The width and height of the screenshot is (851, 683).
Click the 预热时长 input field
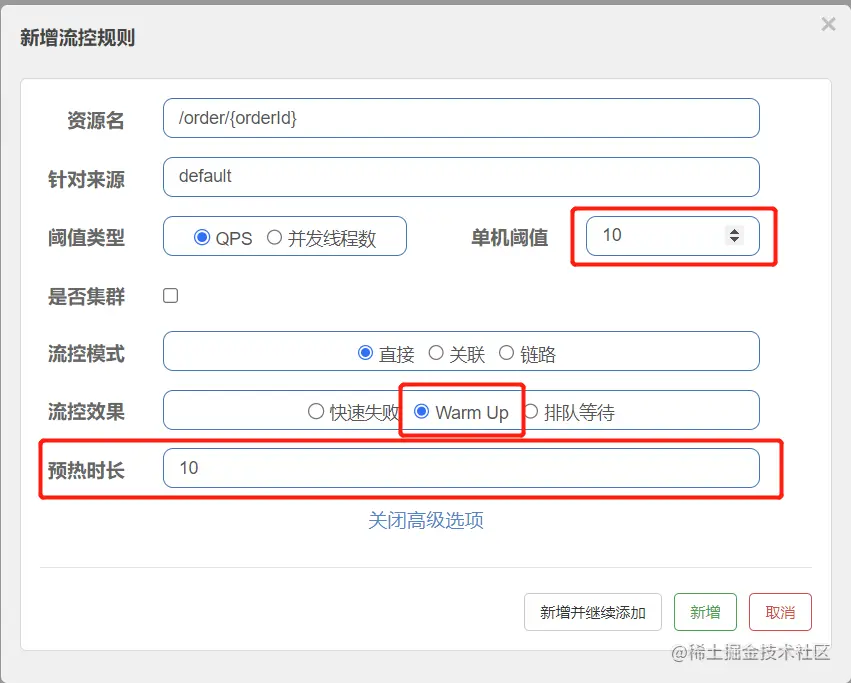(x=461, y=468)
